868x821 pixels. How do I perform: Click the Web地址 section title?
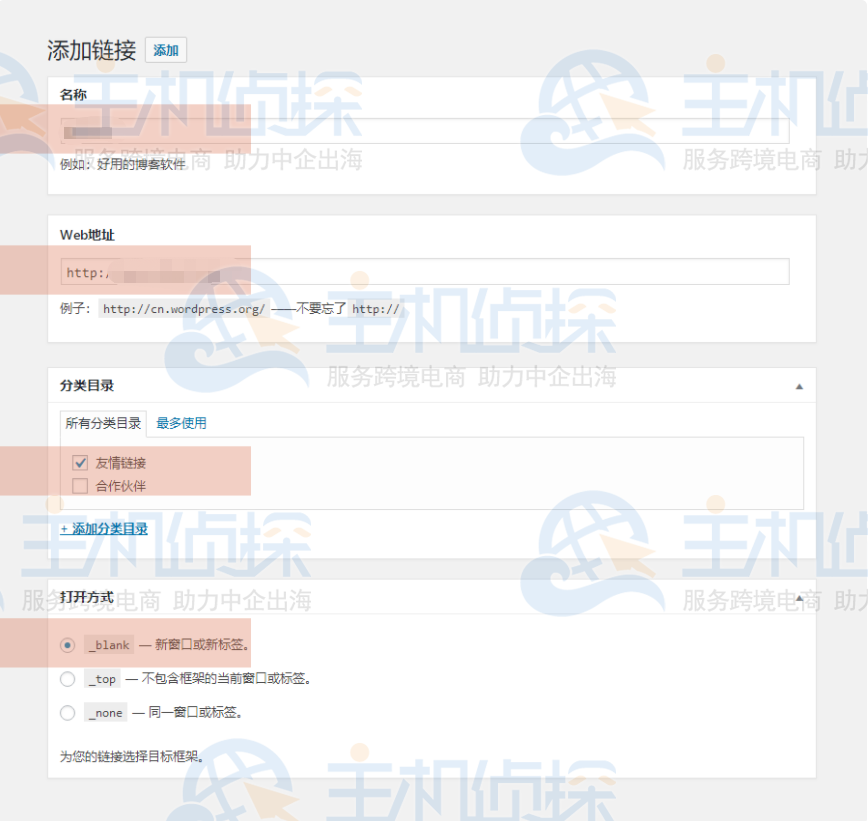point(87,235)
